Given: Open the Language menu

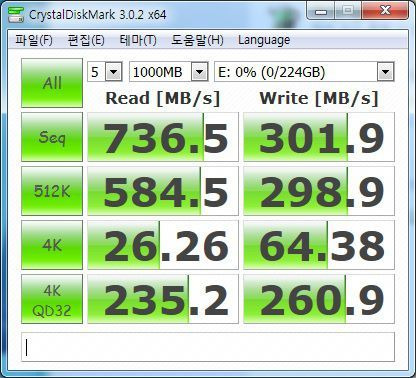Looking at the screenshot, I should click(264, 40).
